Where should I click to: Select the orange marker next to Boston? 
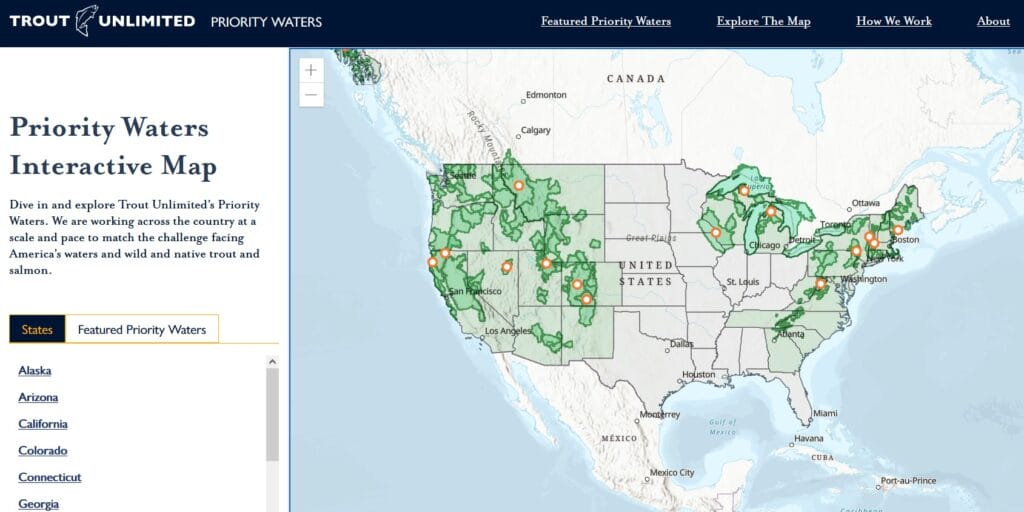(x=898, y=230)
